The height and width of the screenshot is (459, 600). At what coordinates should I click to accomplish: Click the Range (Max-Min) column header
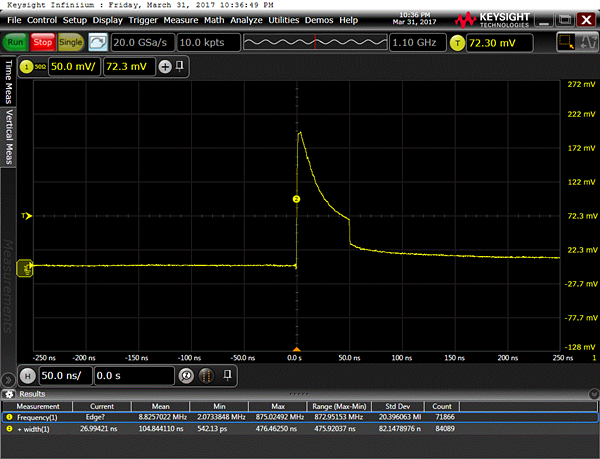pyautogui.click(x=339, y=406)
